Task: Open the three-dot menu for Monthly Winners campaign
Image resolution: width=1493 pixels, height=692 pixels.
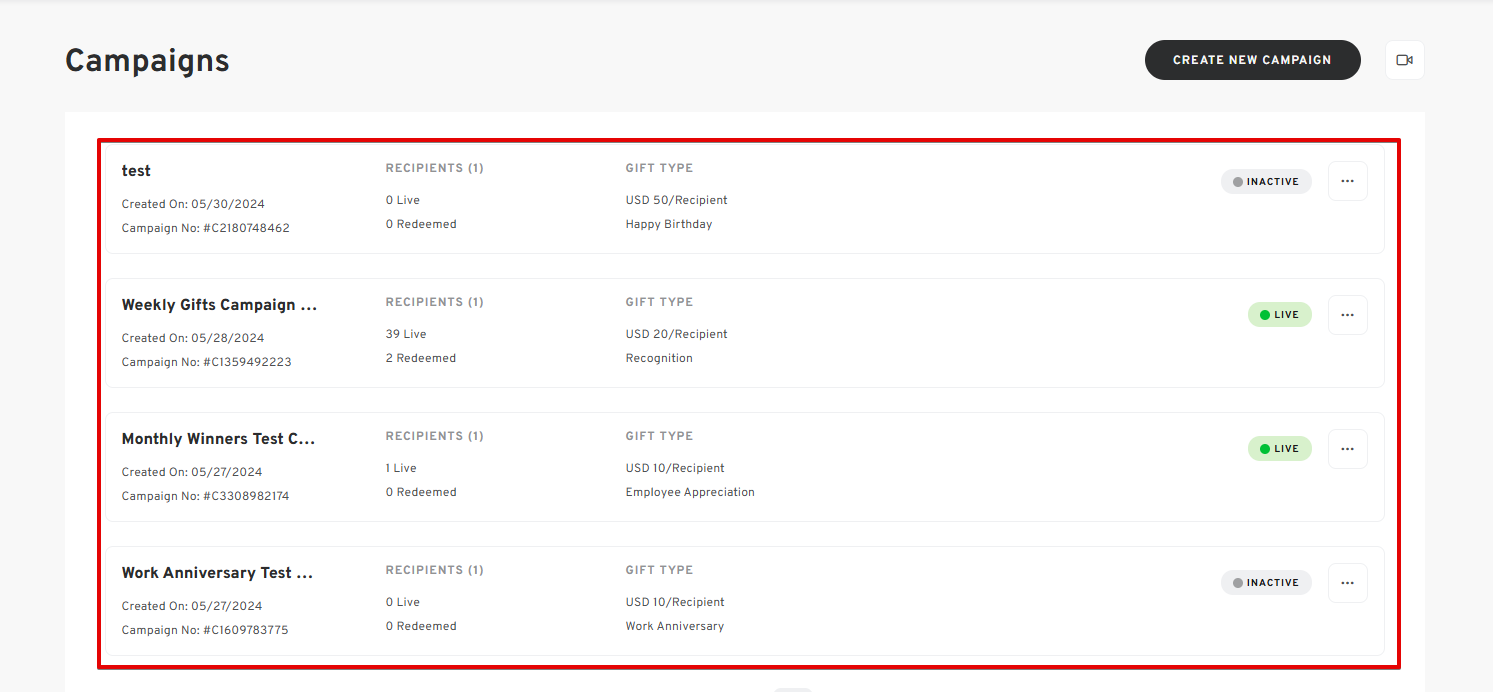Action: [x=1347, y=449]
